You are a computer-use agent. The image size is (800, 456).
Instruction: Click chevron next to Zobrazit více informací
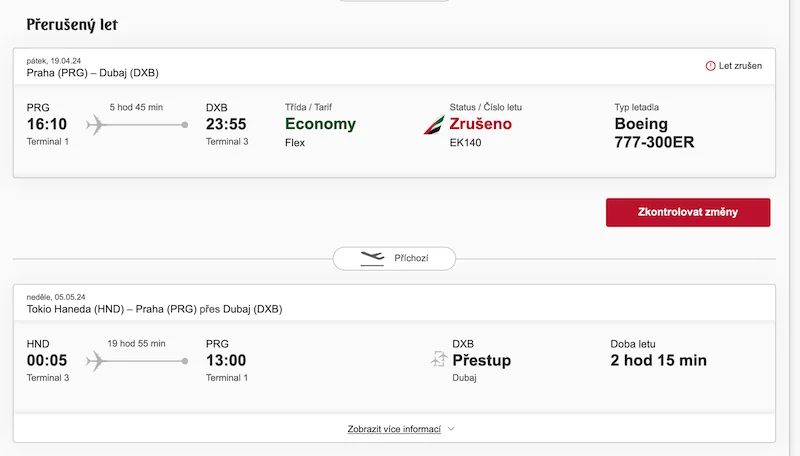point(451,429)
